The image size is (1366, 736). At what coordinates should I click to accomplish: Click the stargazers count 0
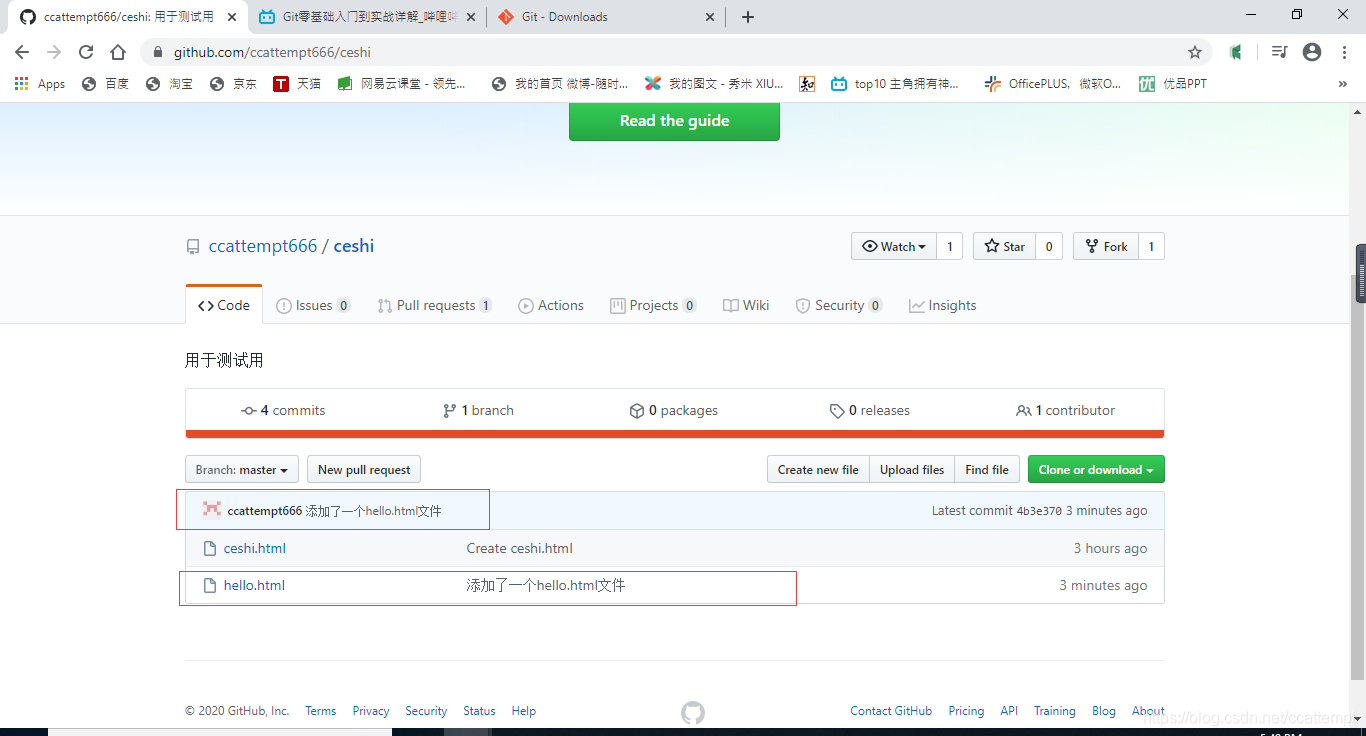tap(1049, 246)
